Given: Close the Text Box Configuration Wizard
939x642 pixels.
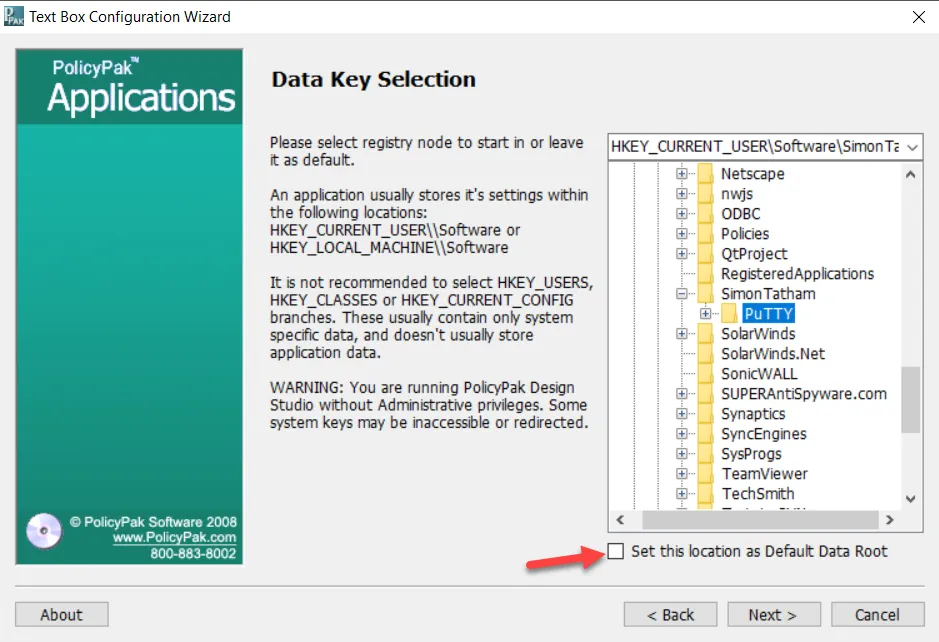Looking at the screenshot, I should [x=919, y=17].
